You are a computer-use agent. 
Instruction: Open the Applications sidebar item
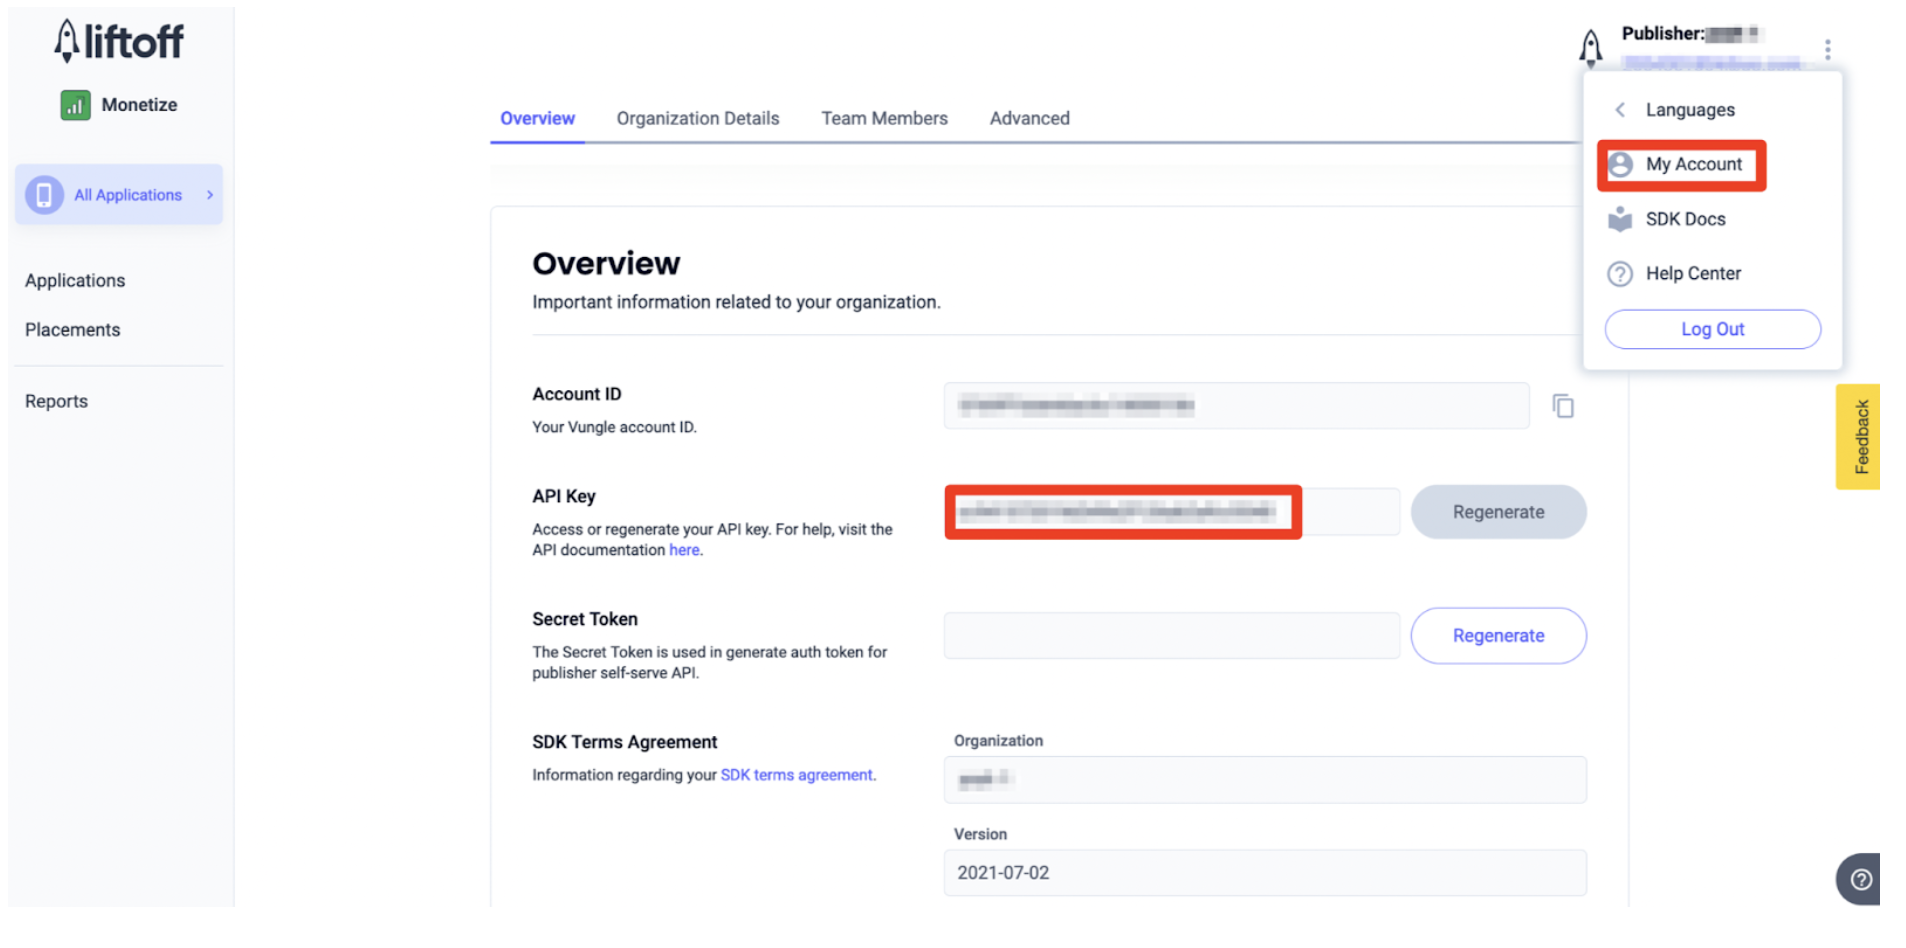click(x=75, y=281)
